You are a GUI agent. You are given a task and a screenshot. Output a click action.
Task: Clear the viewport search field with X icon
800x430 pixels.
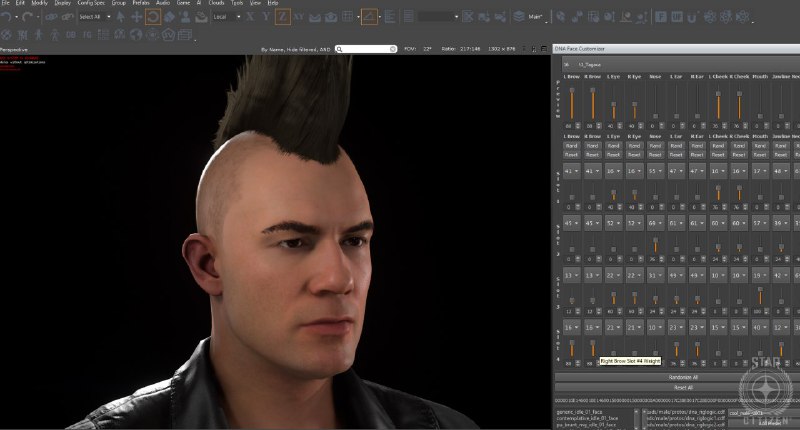click(392, 49)
